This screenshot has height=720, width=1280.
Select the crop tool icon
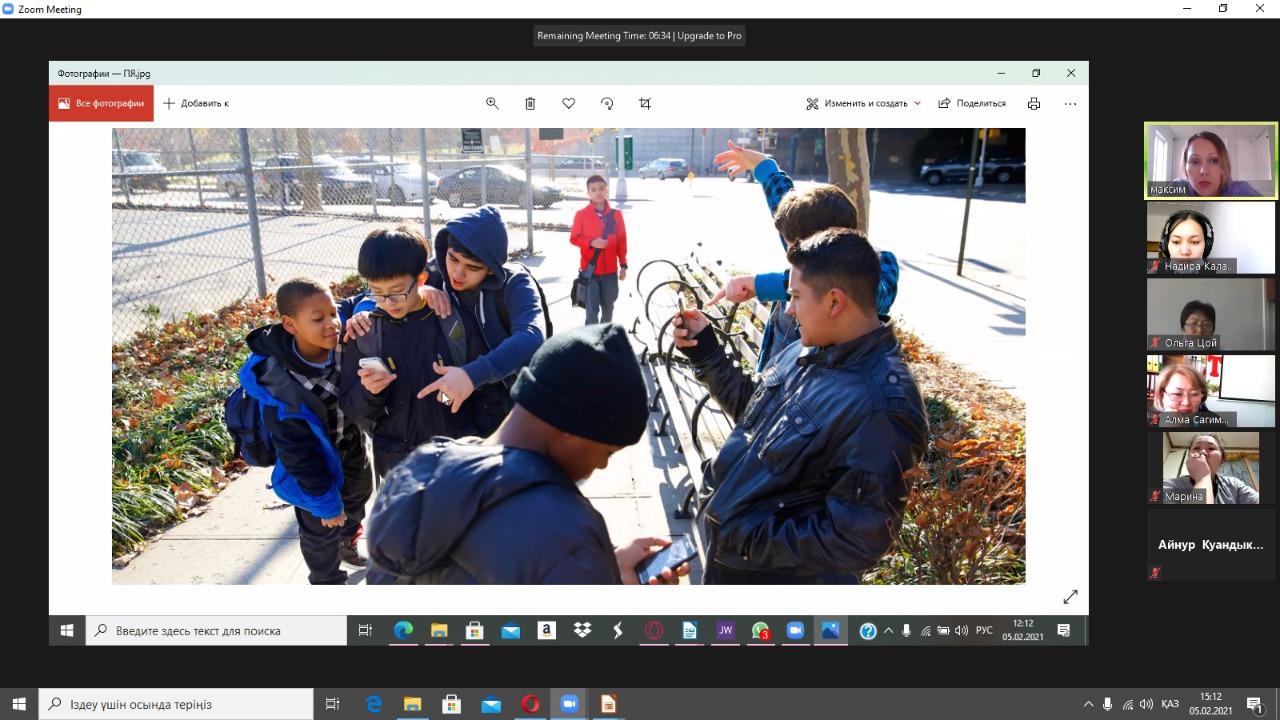(x=645, y=103)
